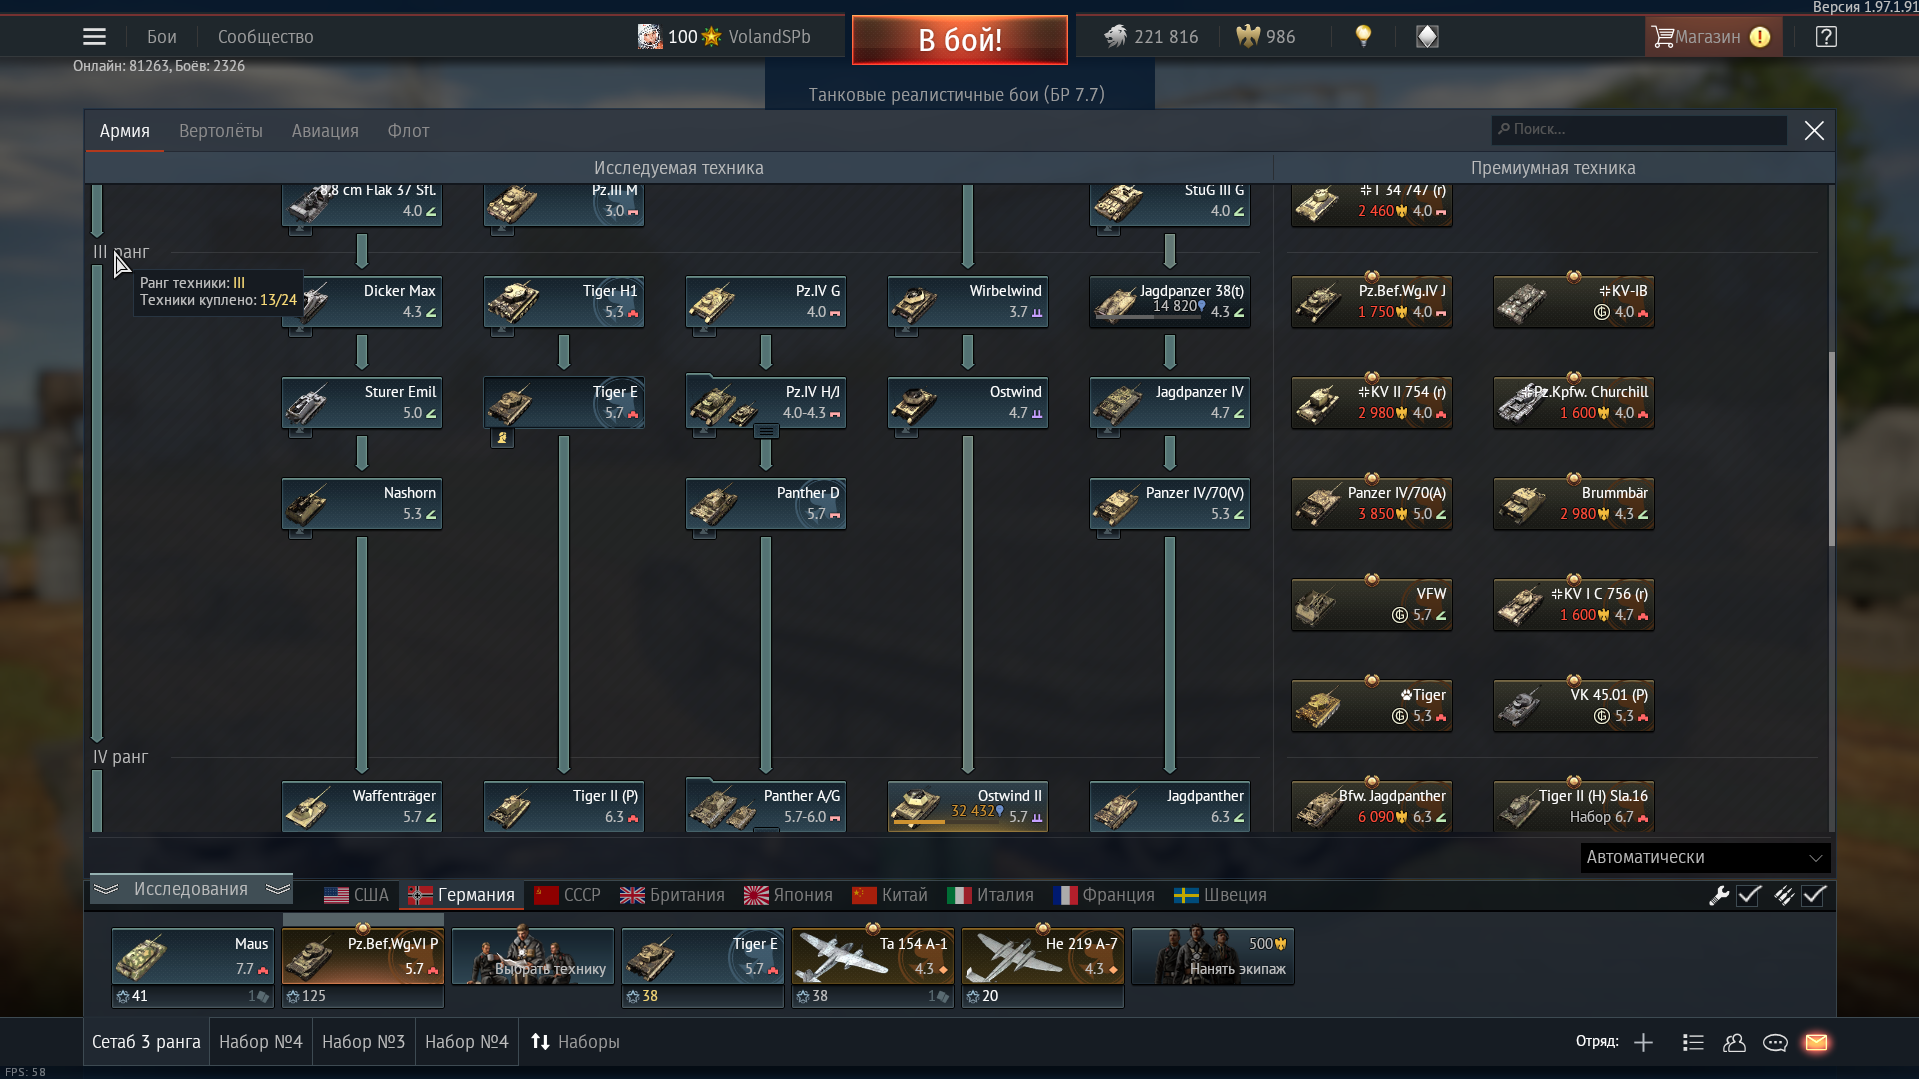1919x1079 pixels.
Task: Open the contacts list icon
Action: (1693, 1042)
